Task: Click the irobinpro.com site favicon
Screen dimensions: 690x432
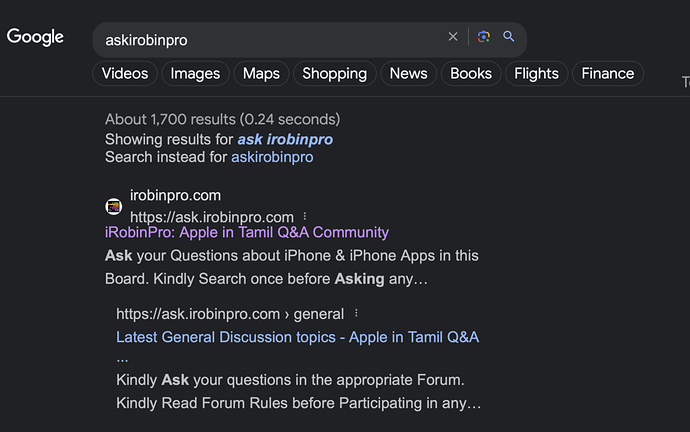Action: pos(114,206)
